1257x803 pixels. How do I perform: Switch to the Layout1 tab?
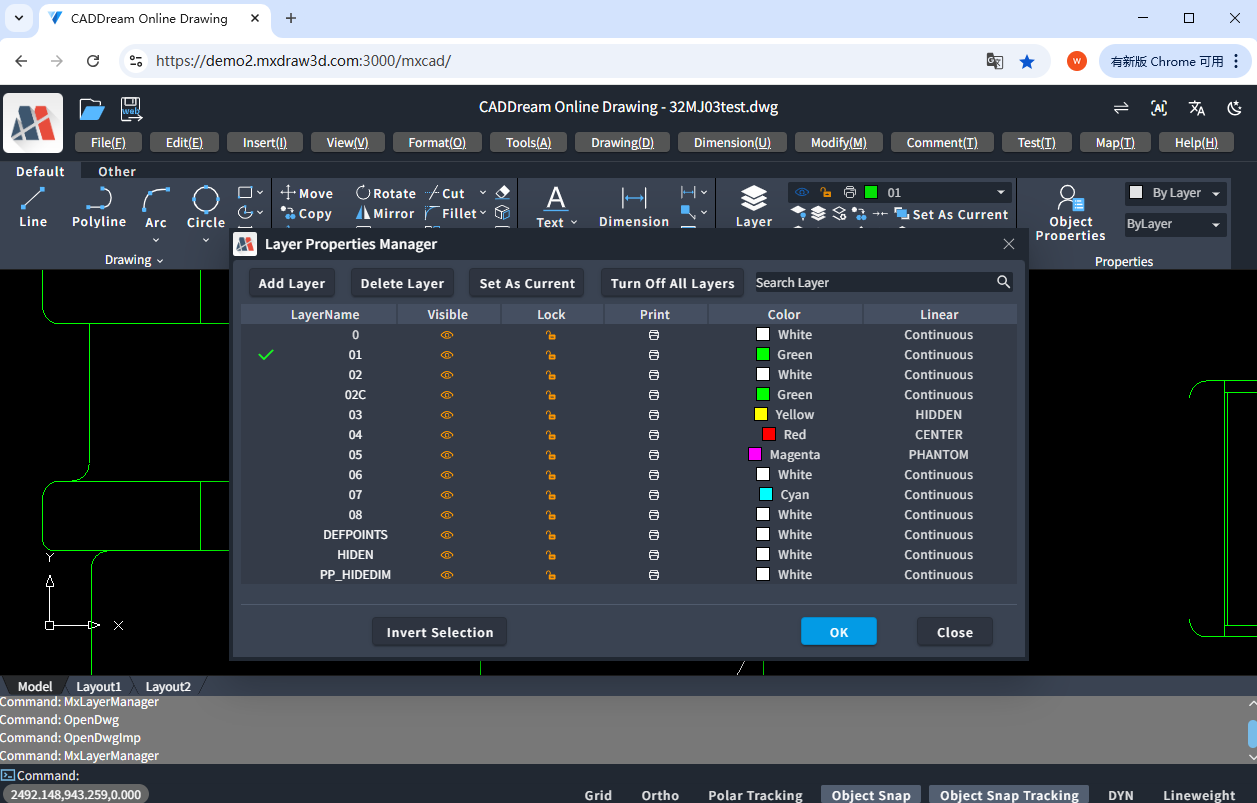(x=98, y=686)
